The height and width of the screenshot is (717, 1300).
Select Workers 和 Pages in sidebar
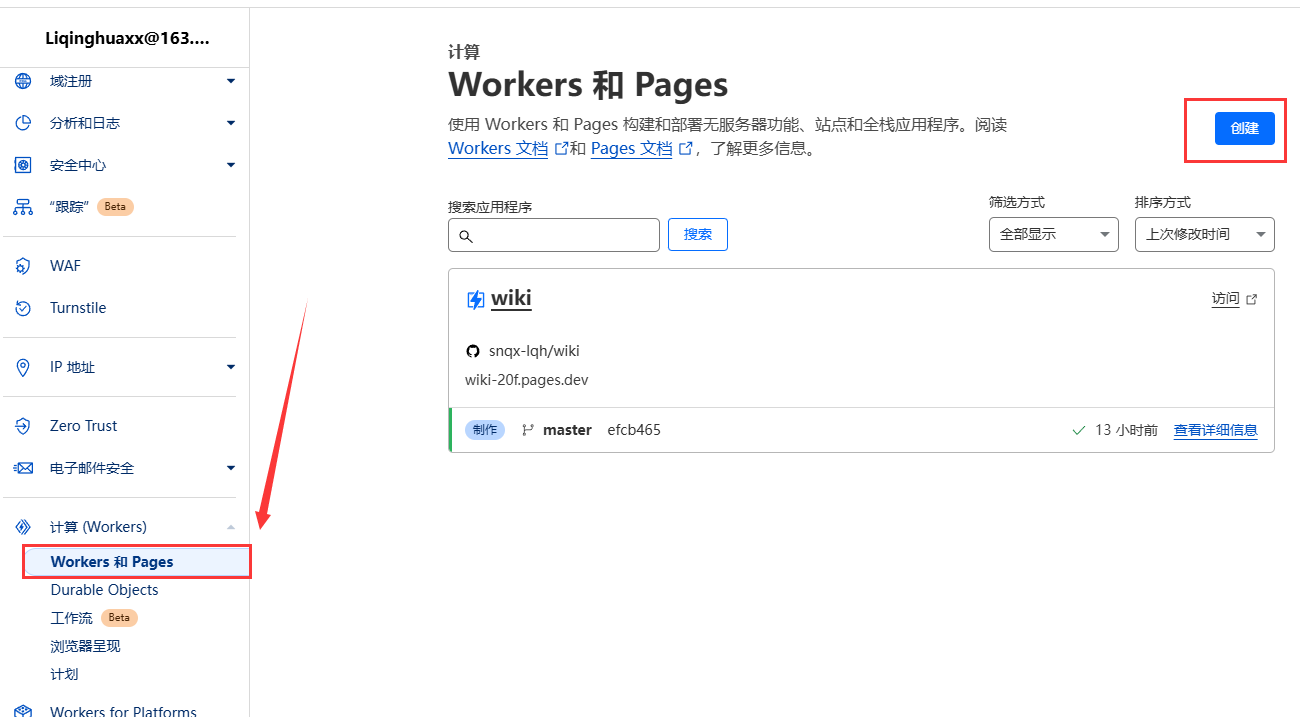click(112, 562)
